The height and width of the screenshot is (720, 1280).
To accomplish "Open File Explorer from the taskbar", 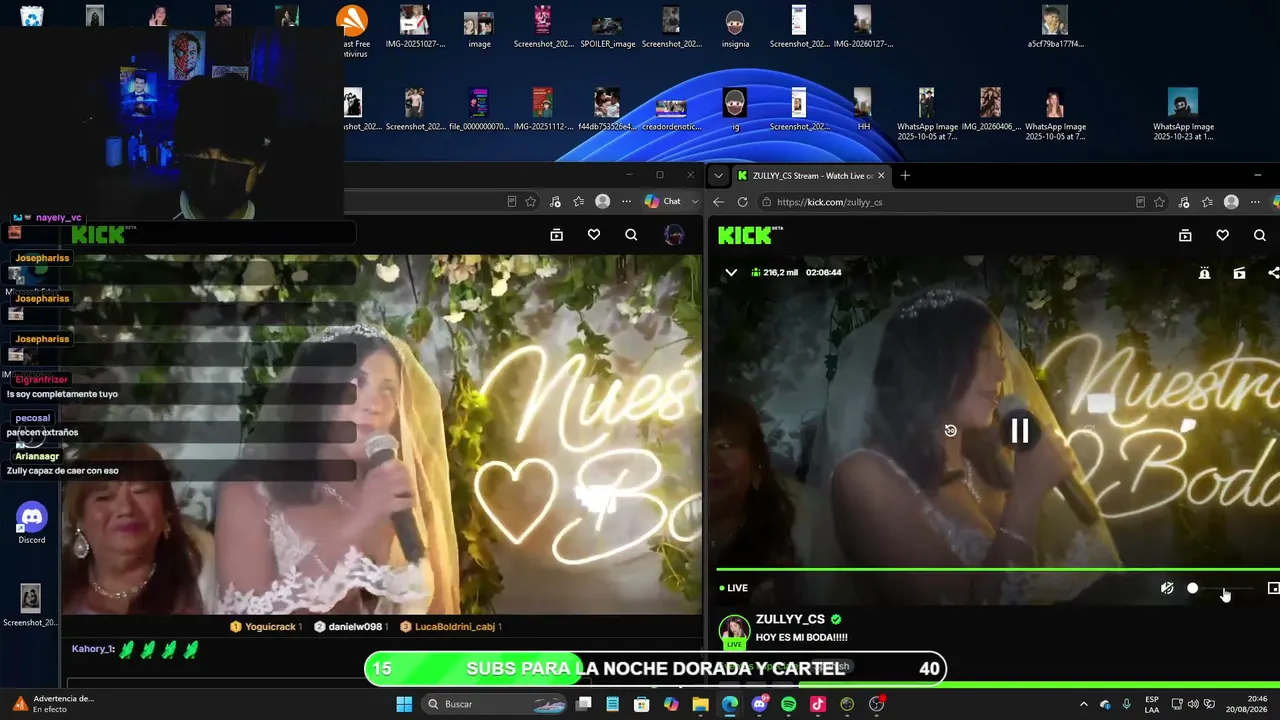I will [x=700, y=704].
